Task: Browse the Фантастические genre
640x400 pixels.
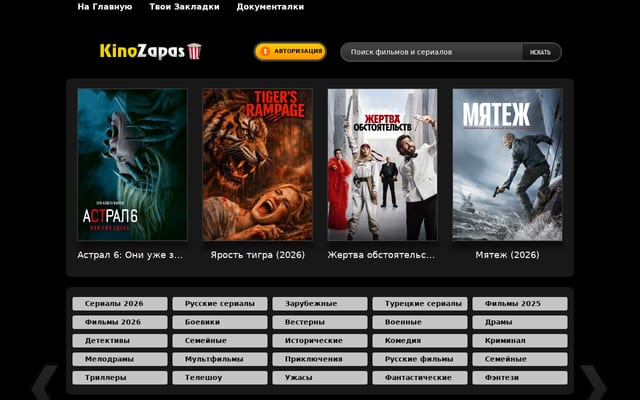Action: coord(420,378)
